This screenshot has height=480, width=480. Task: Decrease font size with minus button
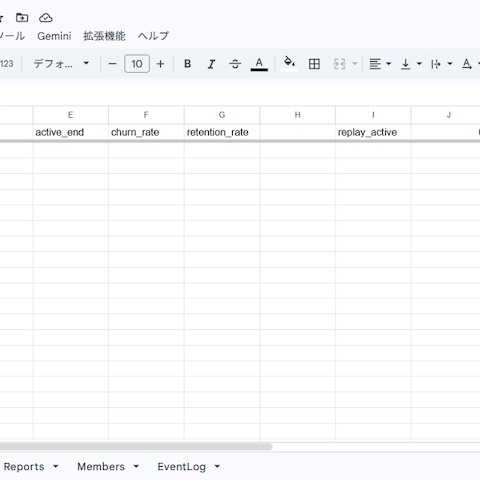point(113,64)
